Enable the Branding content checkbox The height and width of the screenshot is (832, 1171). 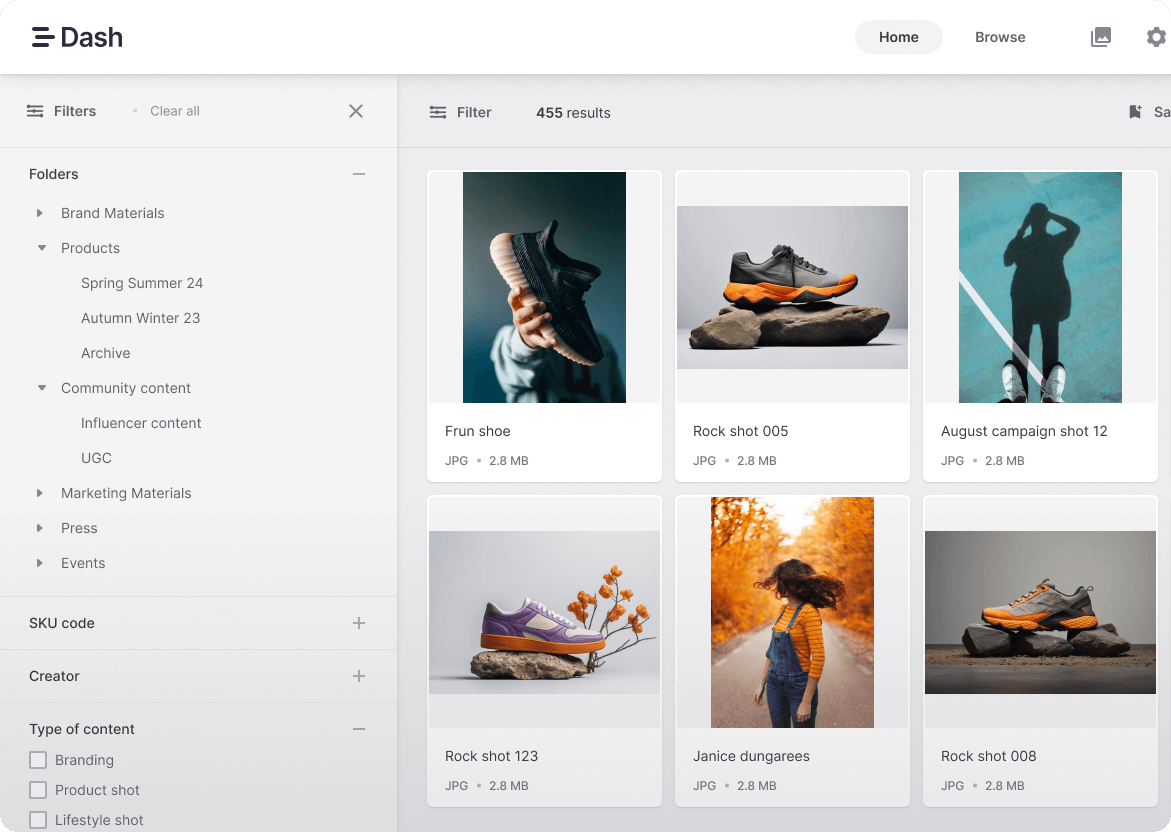(37, 760)
